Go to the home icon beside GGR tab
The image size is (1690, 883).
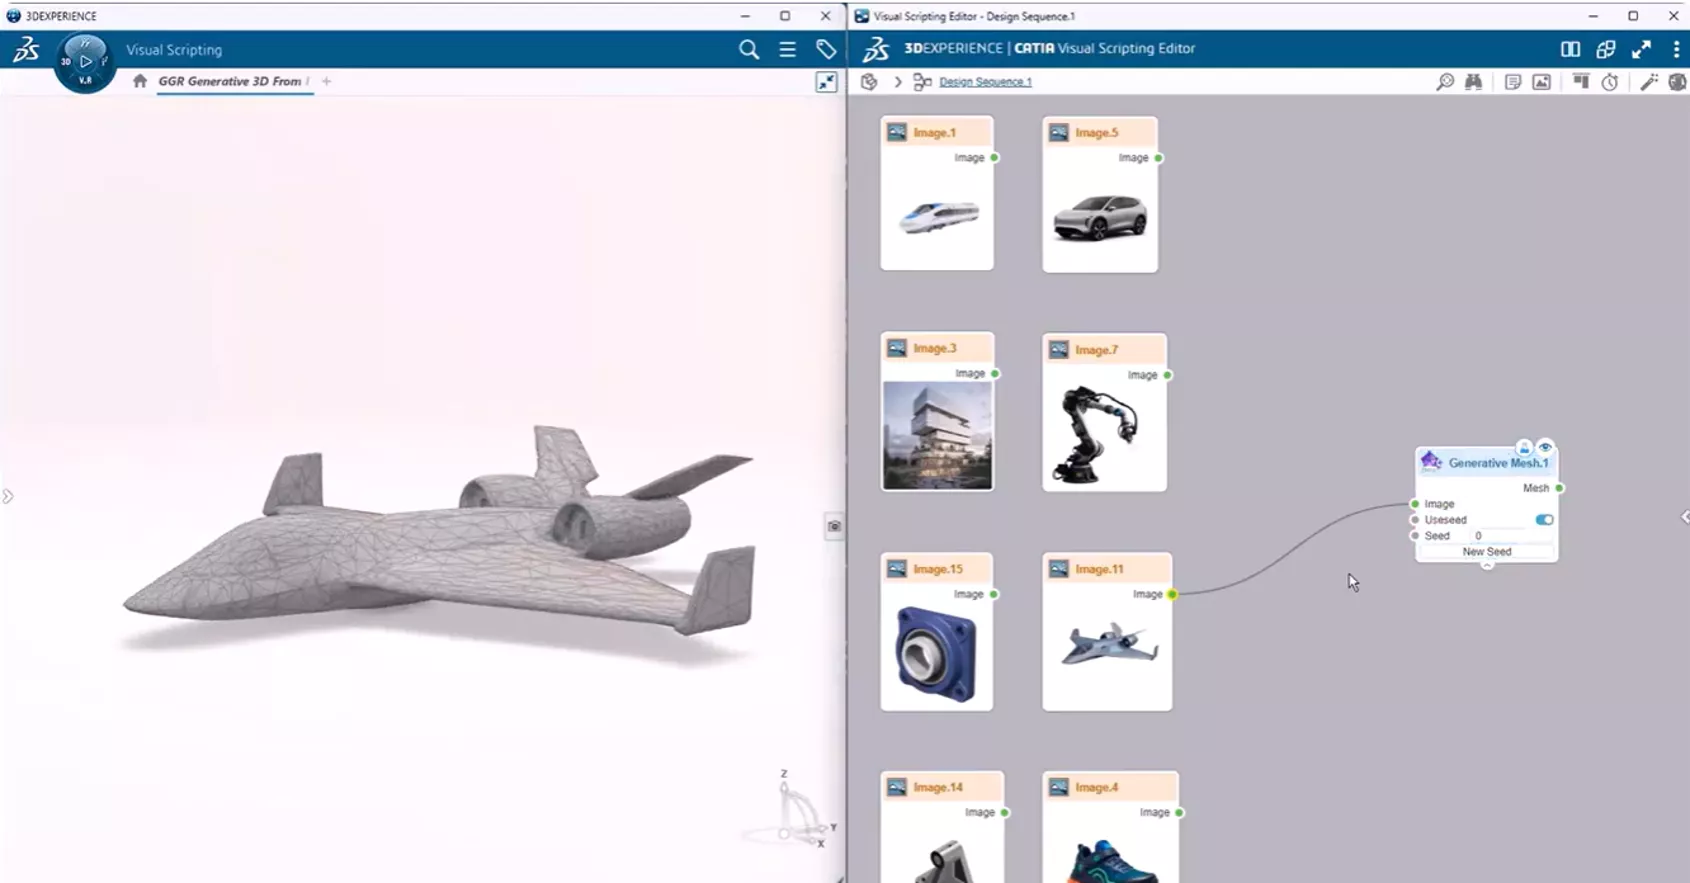[140, 81]
